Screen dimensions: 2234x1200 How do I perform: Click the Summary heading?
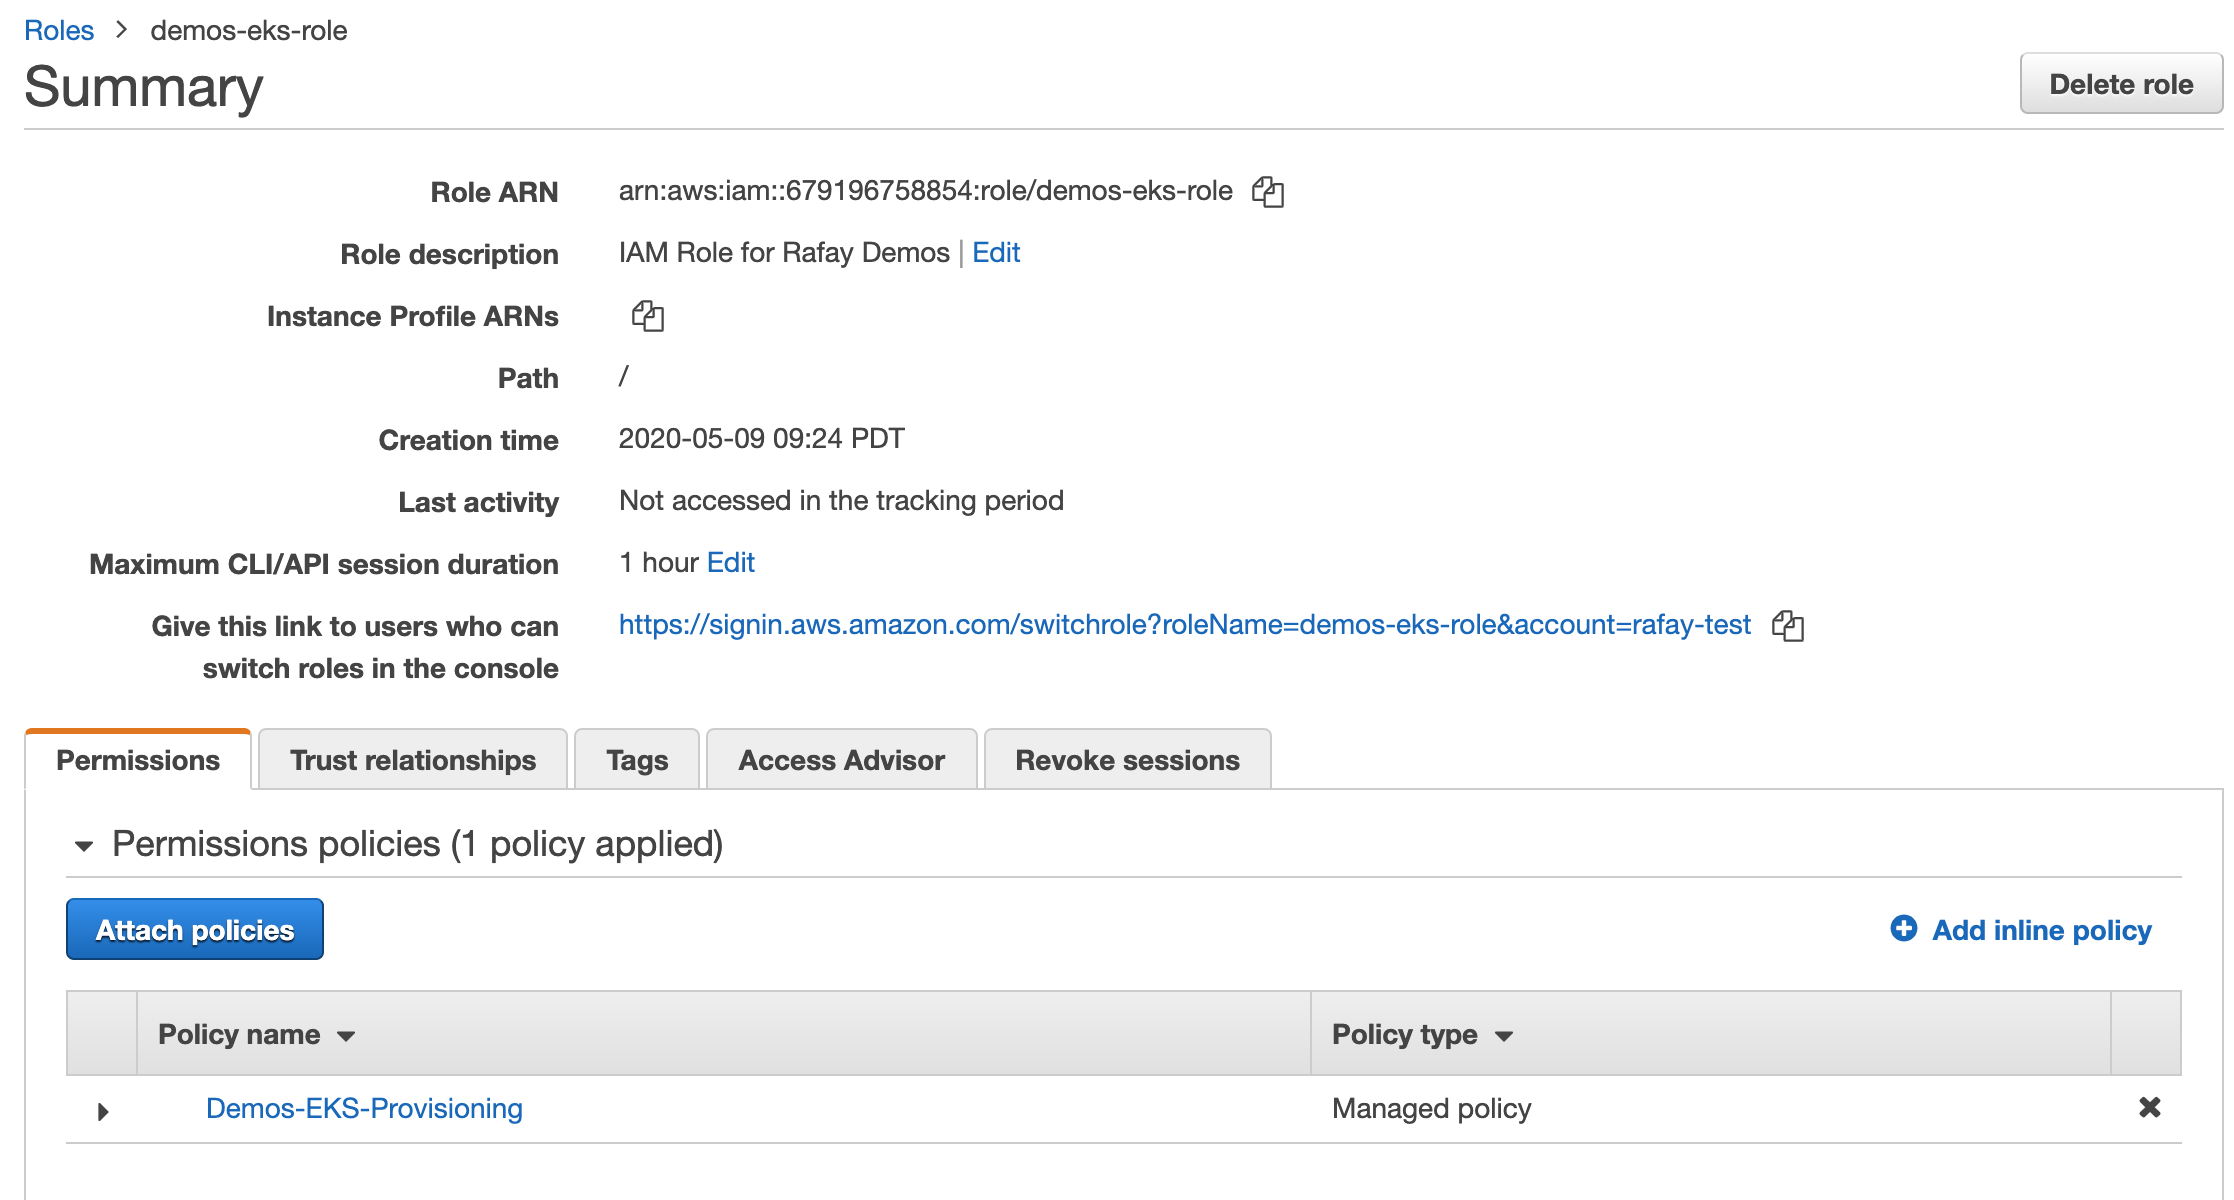pyautogui.click(x=144, y=87)
